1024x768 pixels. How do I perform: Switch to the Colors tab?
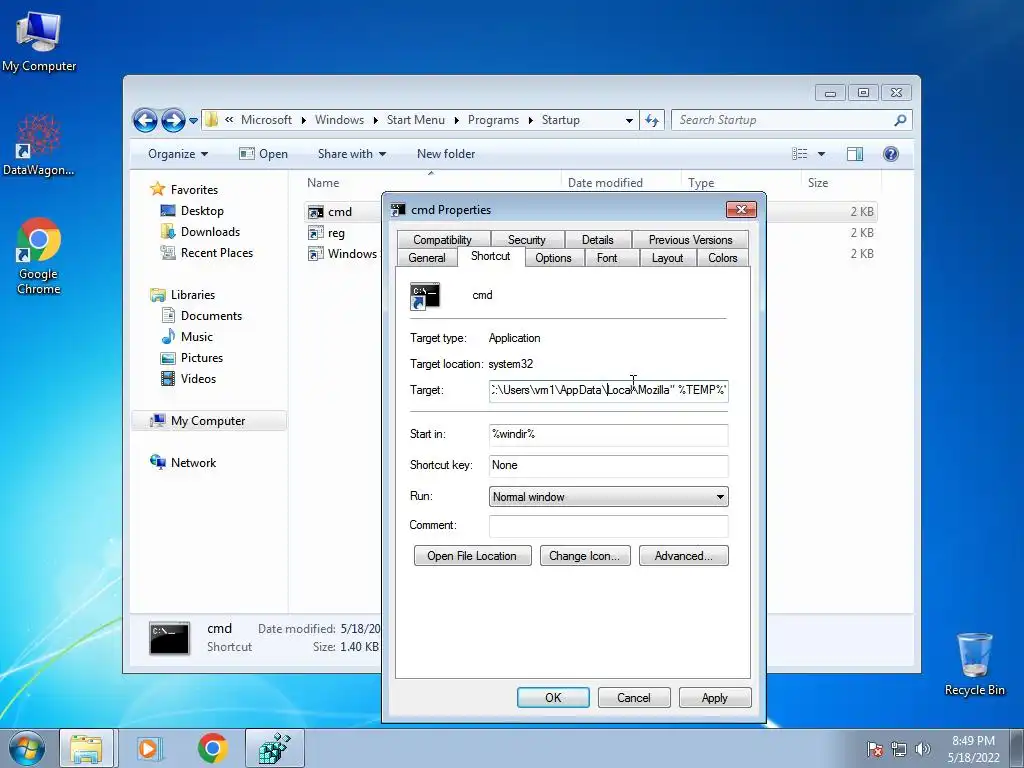click(x=722, y=258)
